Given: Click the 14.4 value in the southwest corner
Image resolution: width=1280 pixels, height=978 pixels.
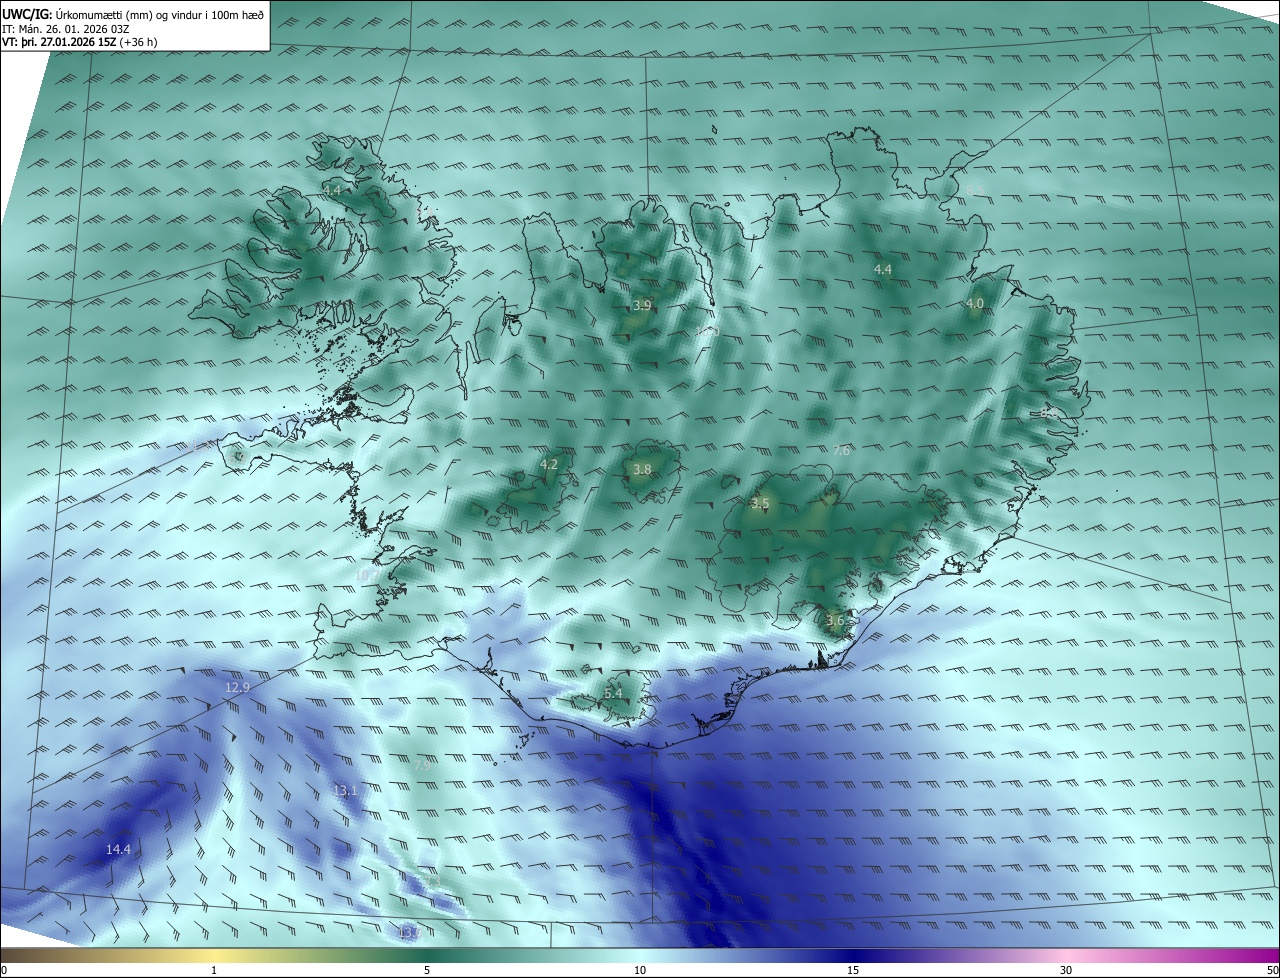Looking at the screenshot, I should coord(118,850).
